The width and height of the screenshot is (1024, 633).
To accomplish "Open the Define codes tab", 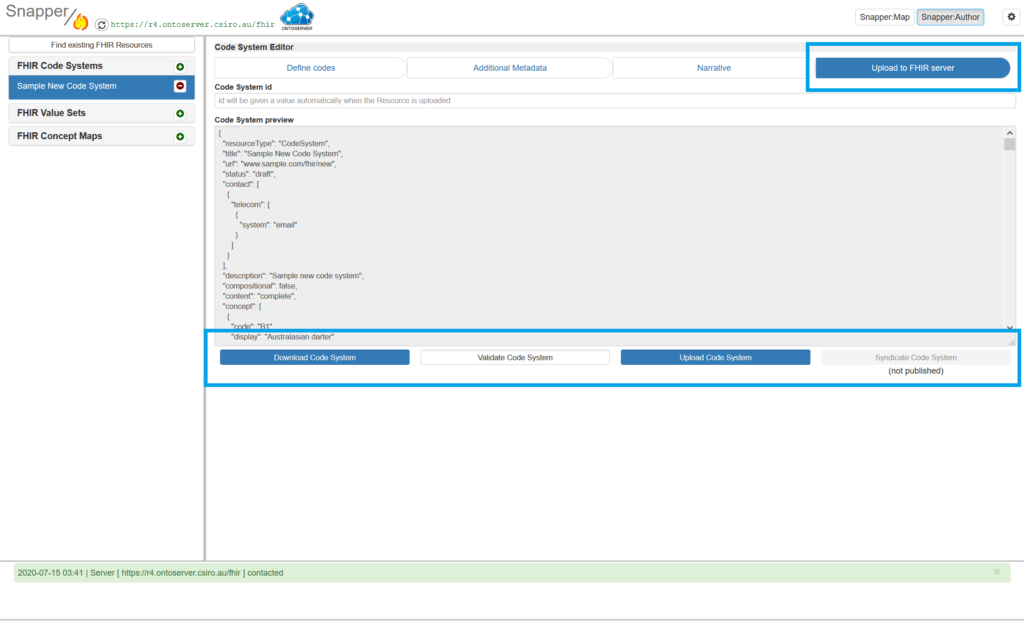I will 310,68.
